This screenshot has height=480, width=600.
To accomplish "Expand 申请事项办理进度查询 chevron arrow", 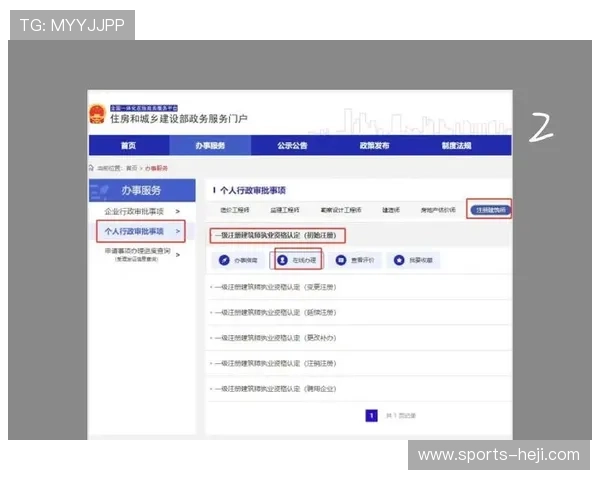I will click(x=178, y=255).
